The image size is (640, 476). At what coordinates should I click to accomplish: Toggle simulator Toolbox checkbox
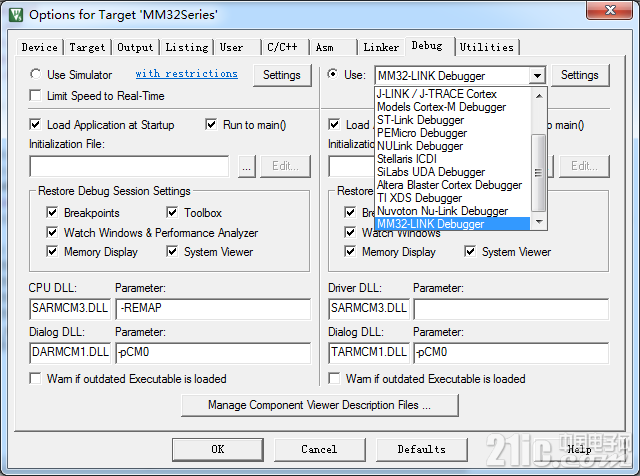(x=172, y=212)
